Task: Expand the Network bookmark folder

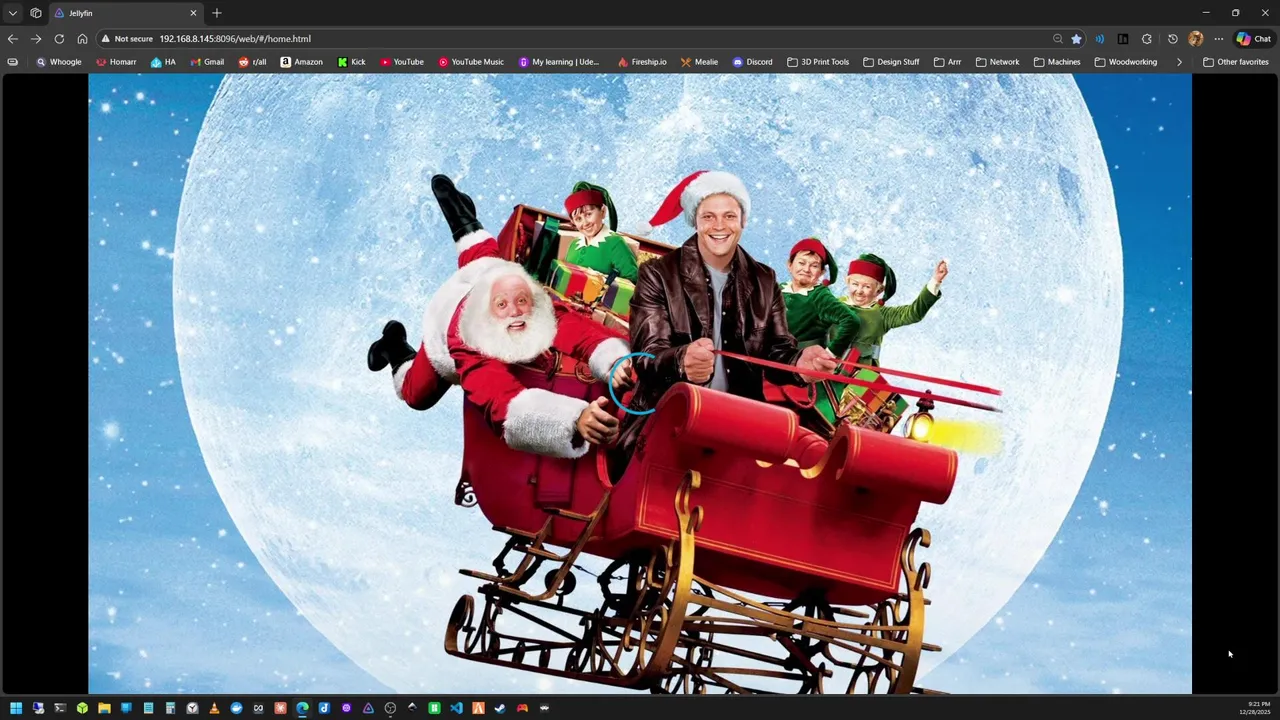Action: tap(996, 62)
